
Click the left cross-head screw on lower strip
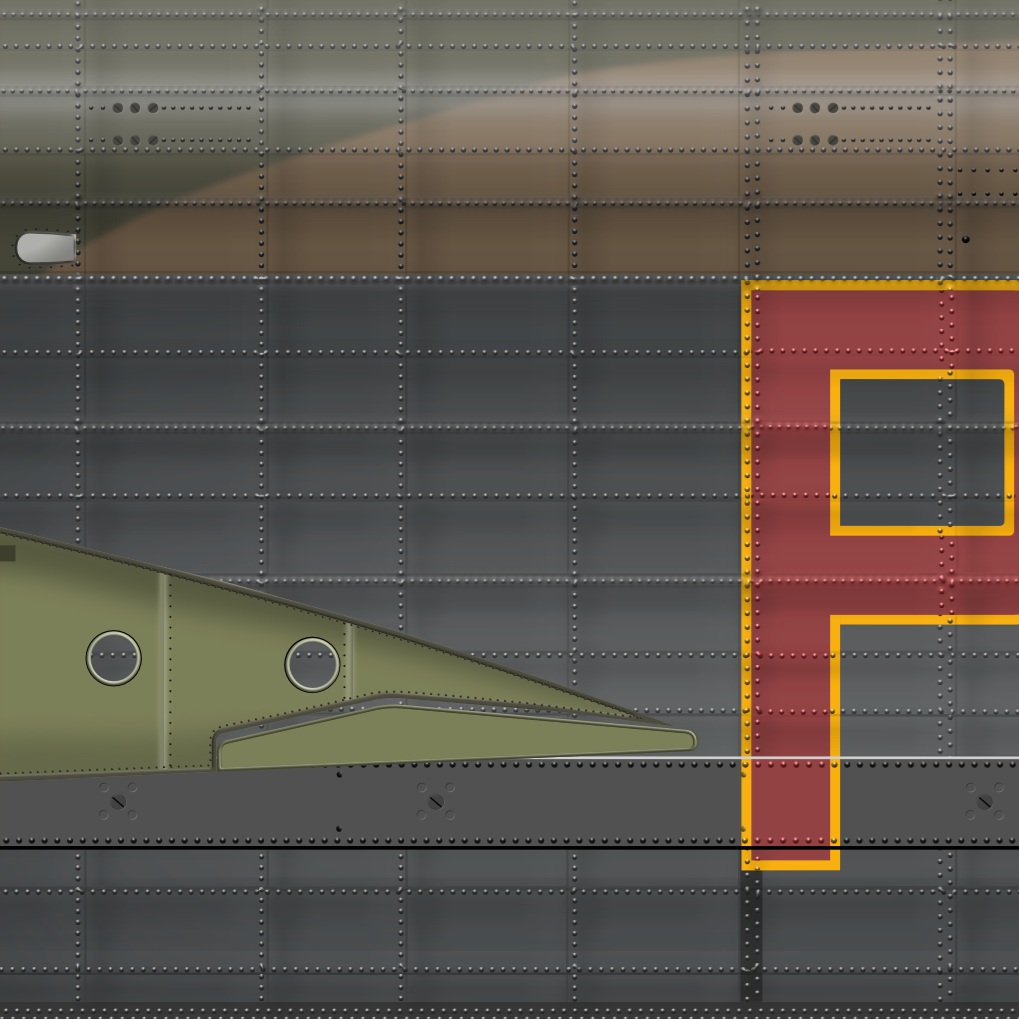point(118,801)
